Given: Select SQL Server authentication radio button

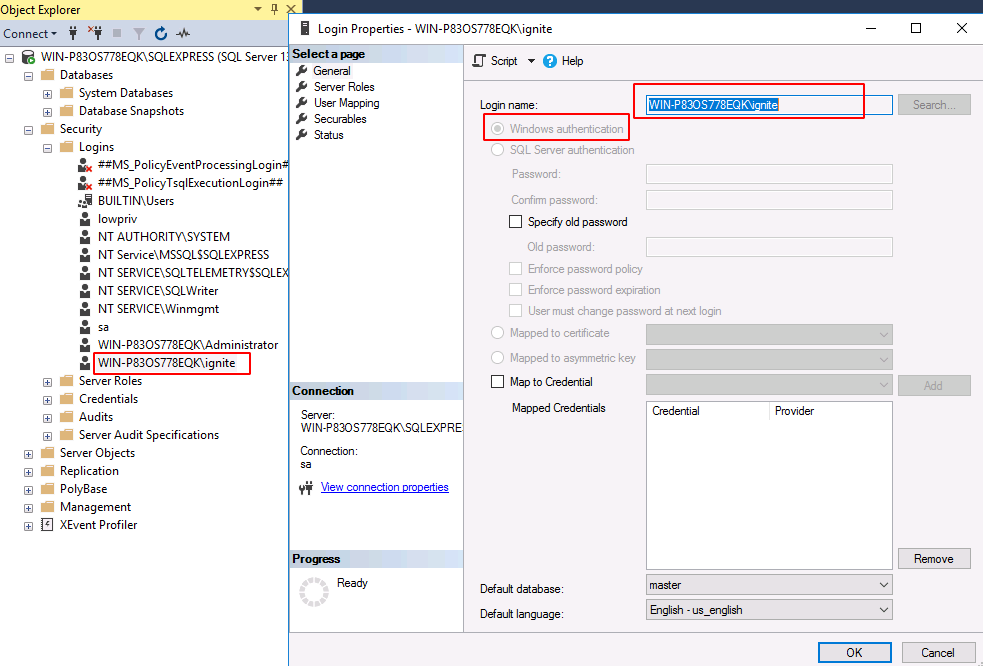Looking at the screenshot, I should (497, 150).
